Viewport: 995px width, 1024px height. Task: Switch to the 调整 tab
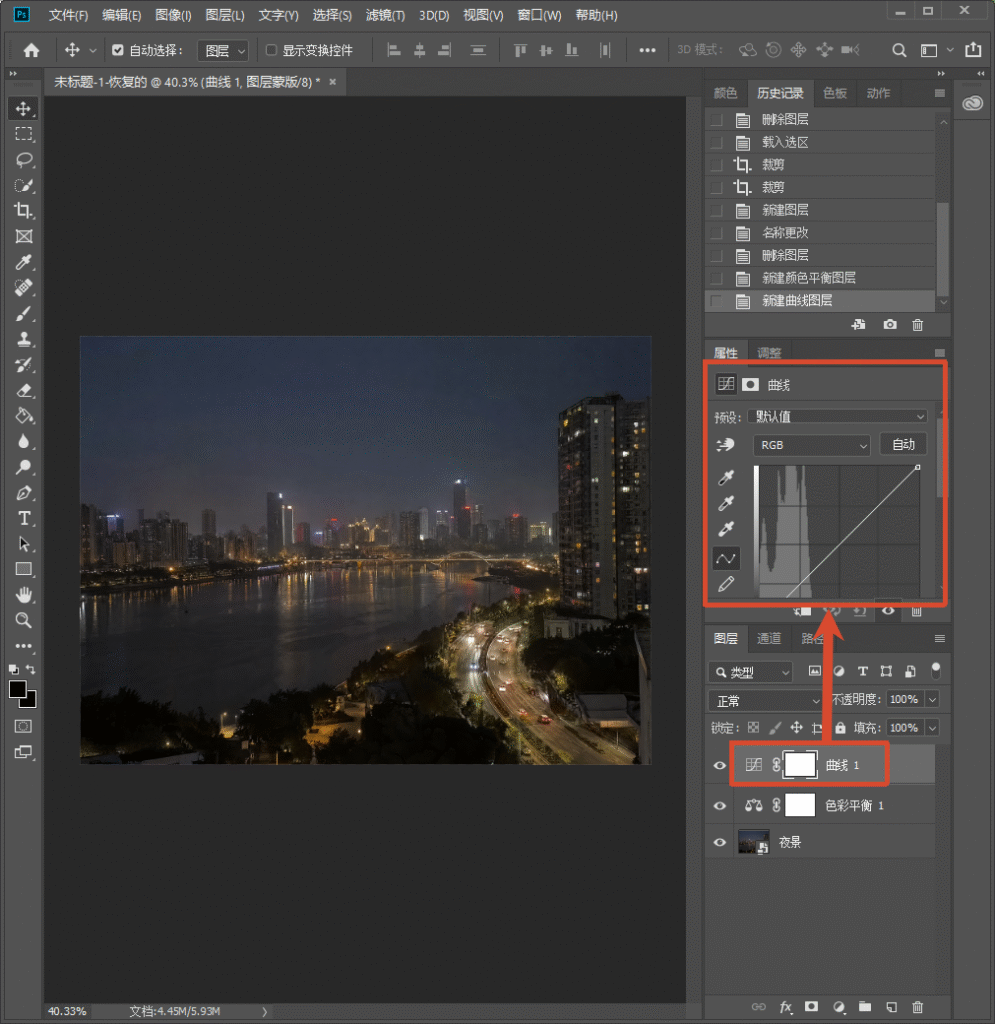click(x=769, y=353)
